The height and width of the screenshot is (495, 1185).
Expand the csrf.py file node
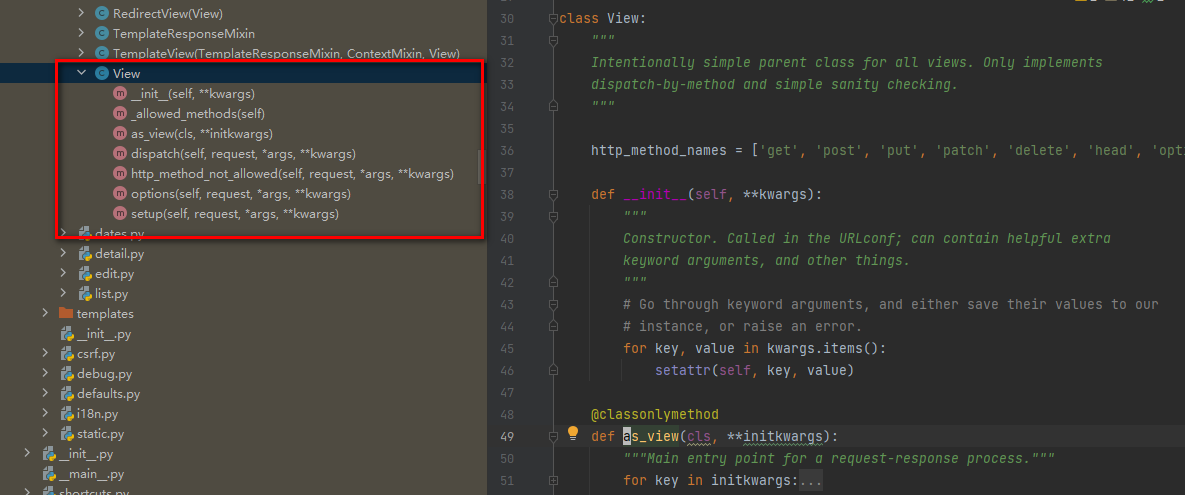[x=46, y=354]
